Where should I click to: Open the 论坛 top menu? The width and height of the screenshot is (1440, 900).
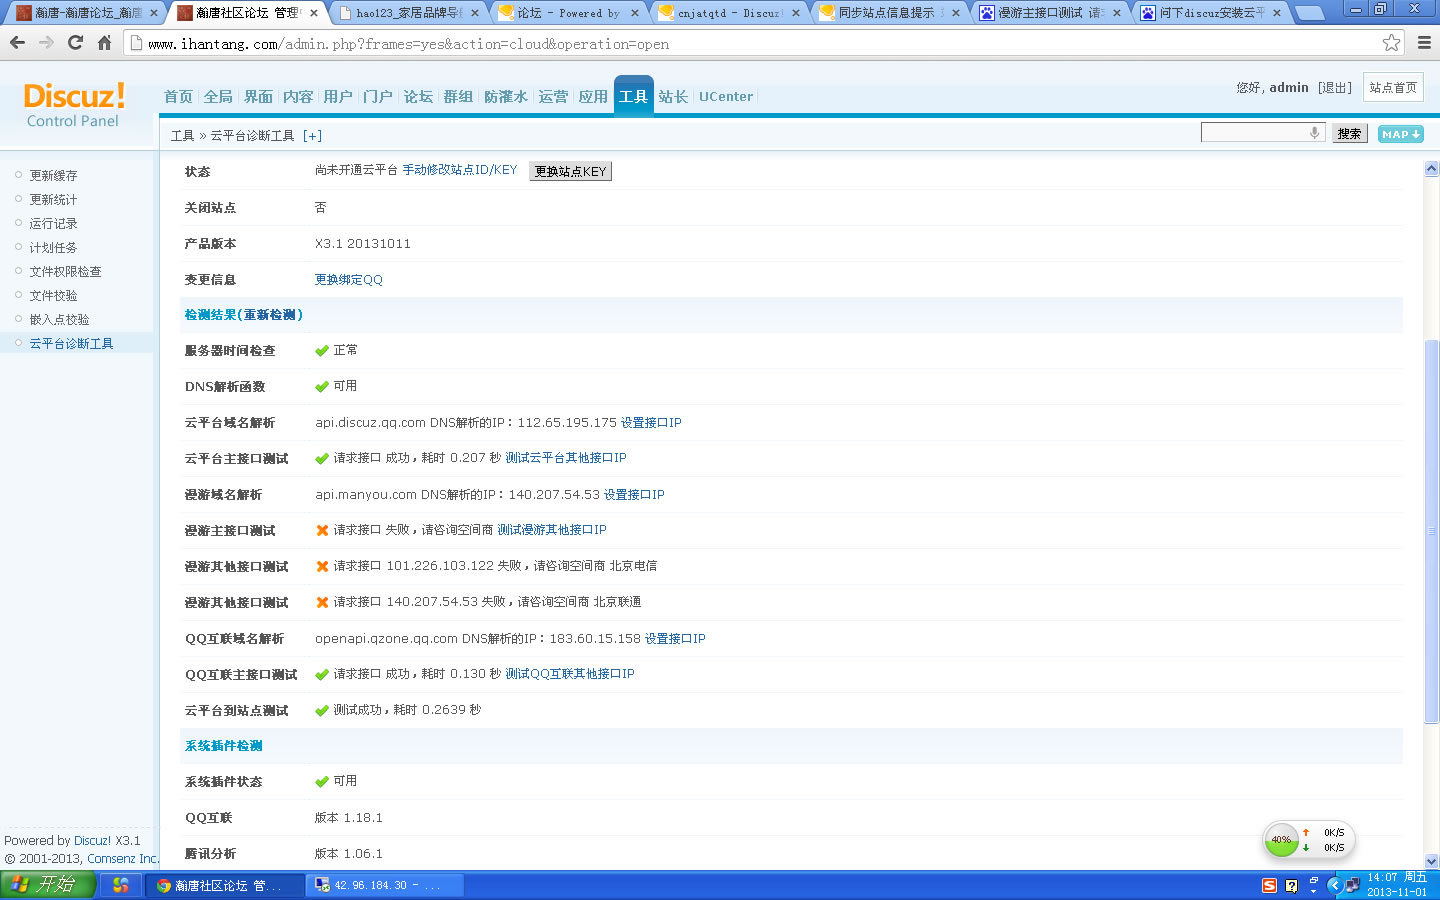[418, 96]
